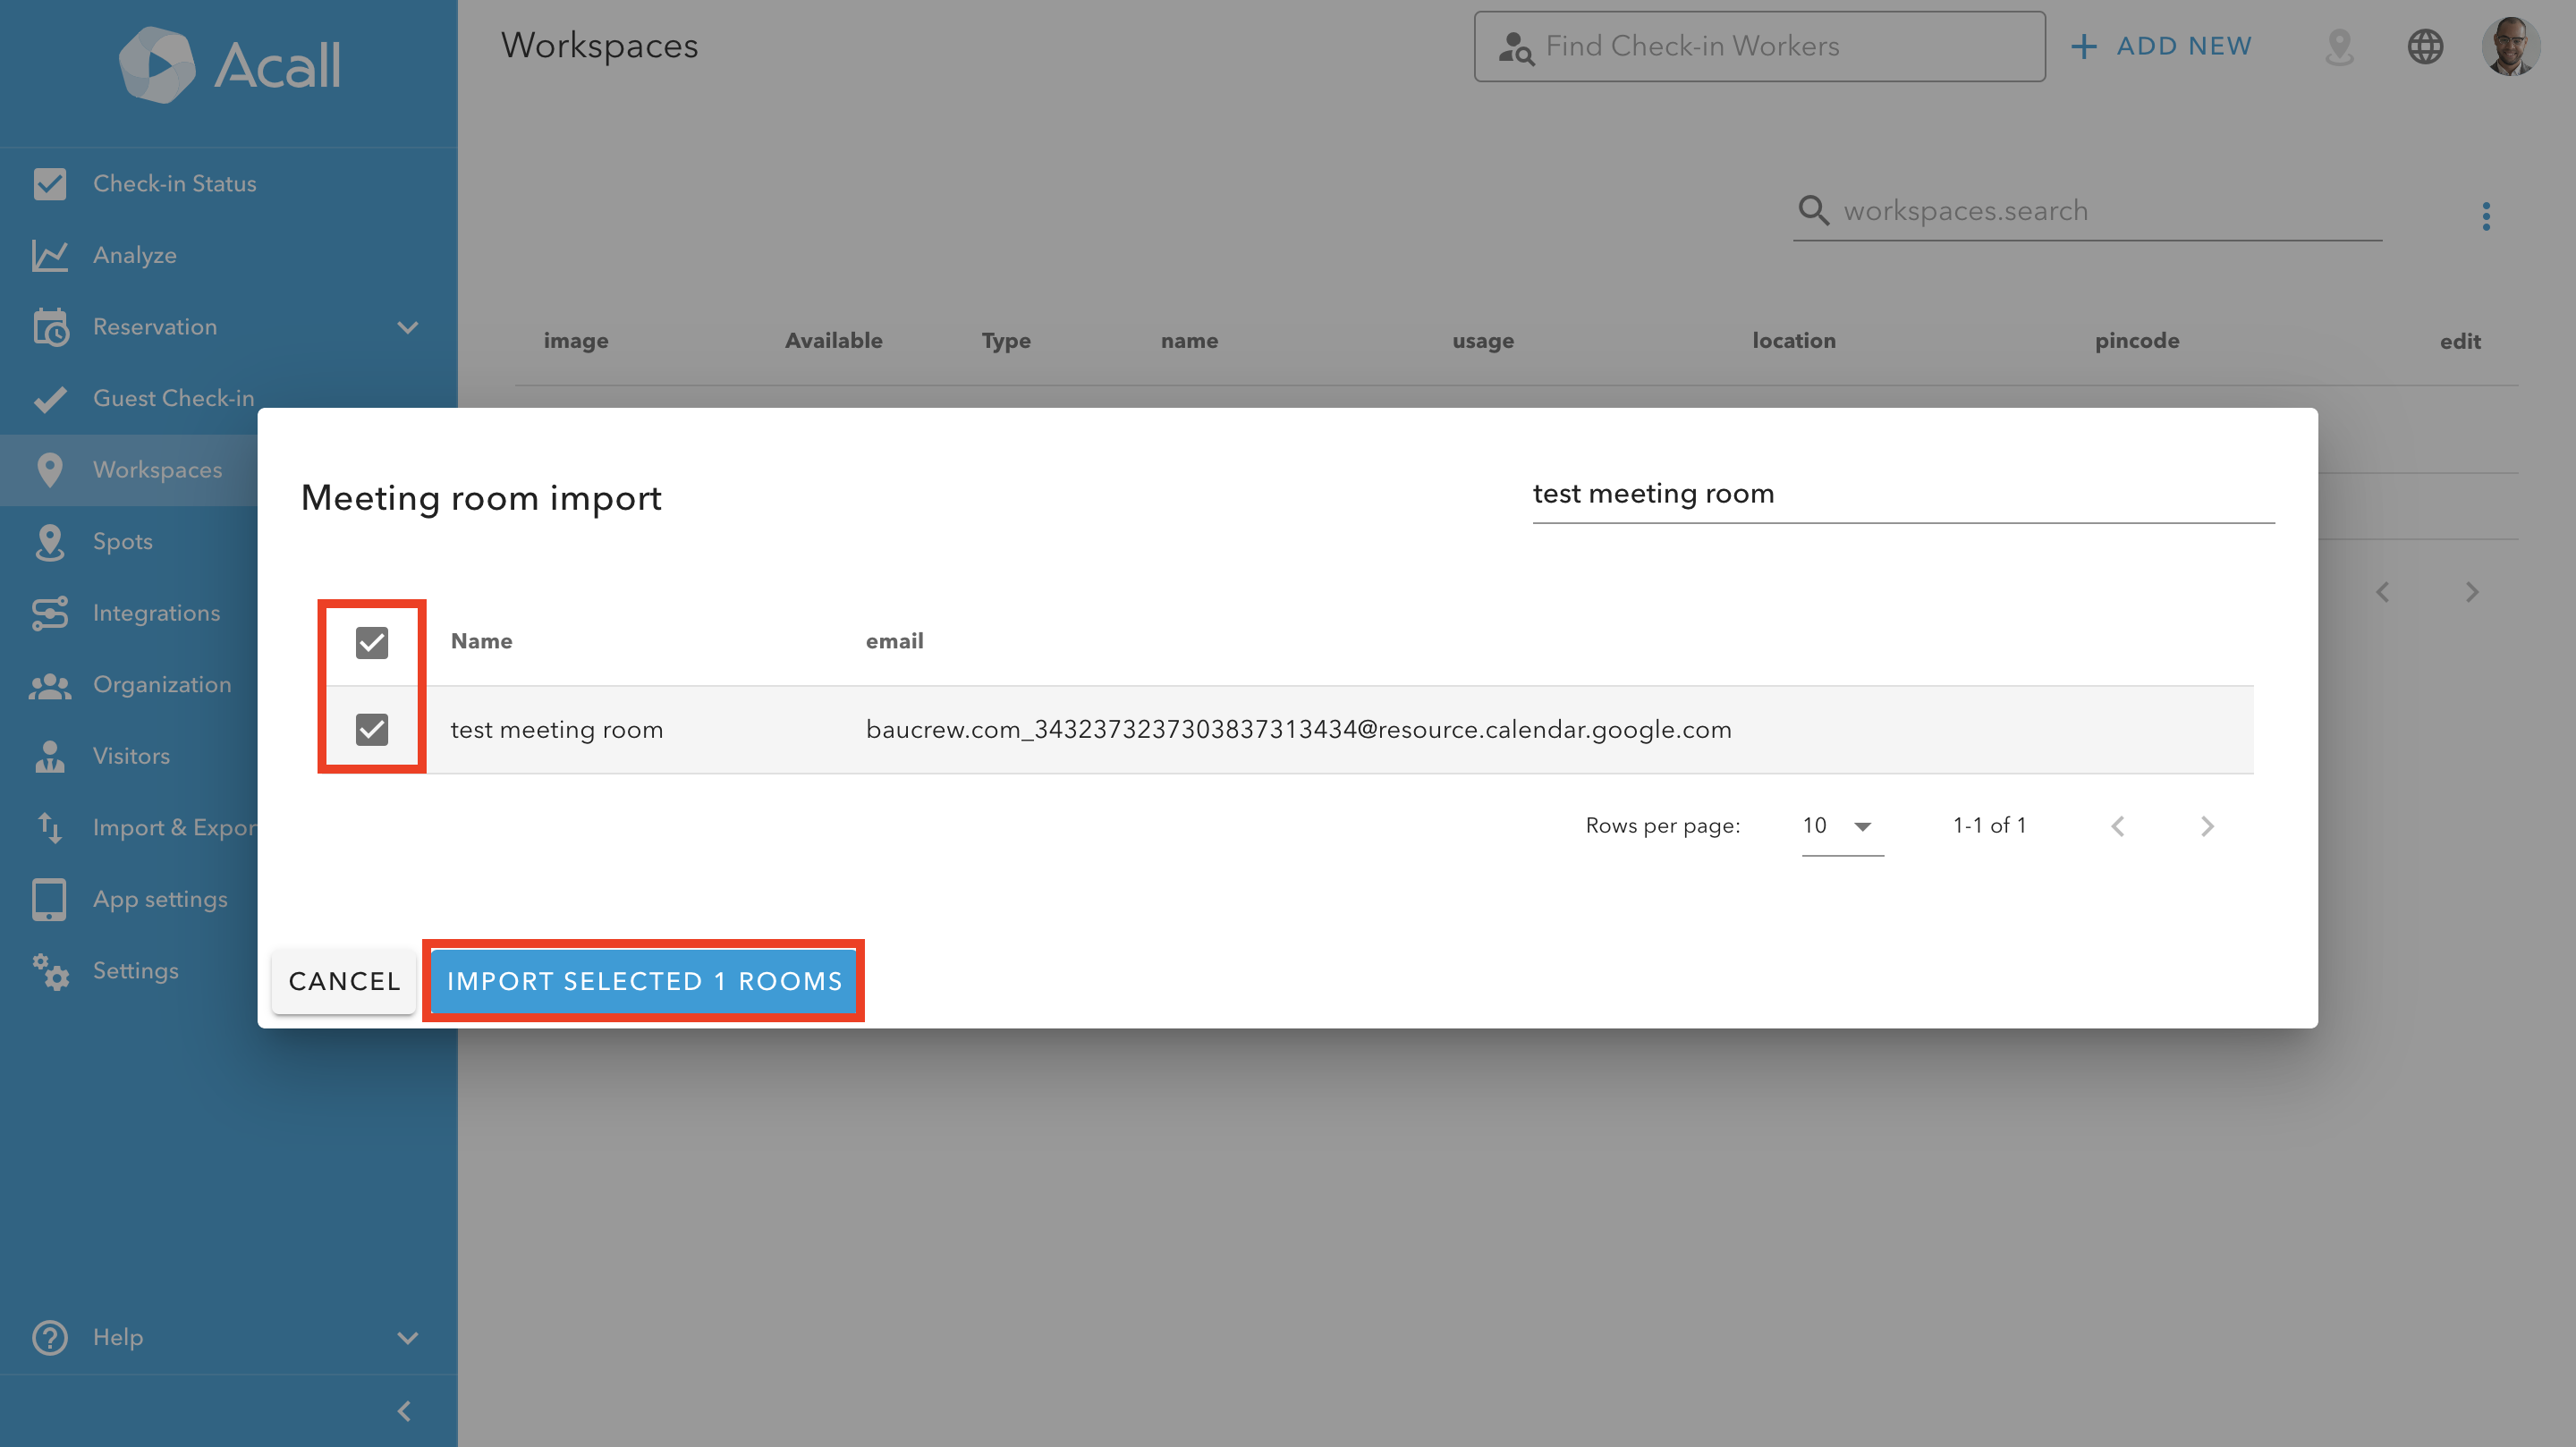Go to Settings in sidebar

(135, 970)
